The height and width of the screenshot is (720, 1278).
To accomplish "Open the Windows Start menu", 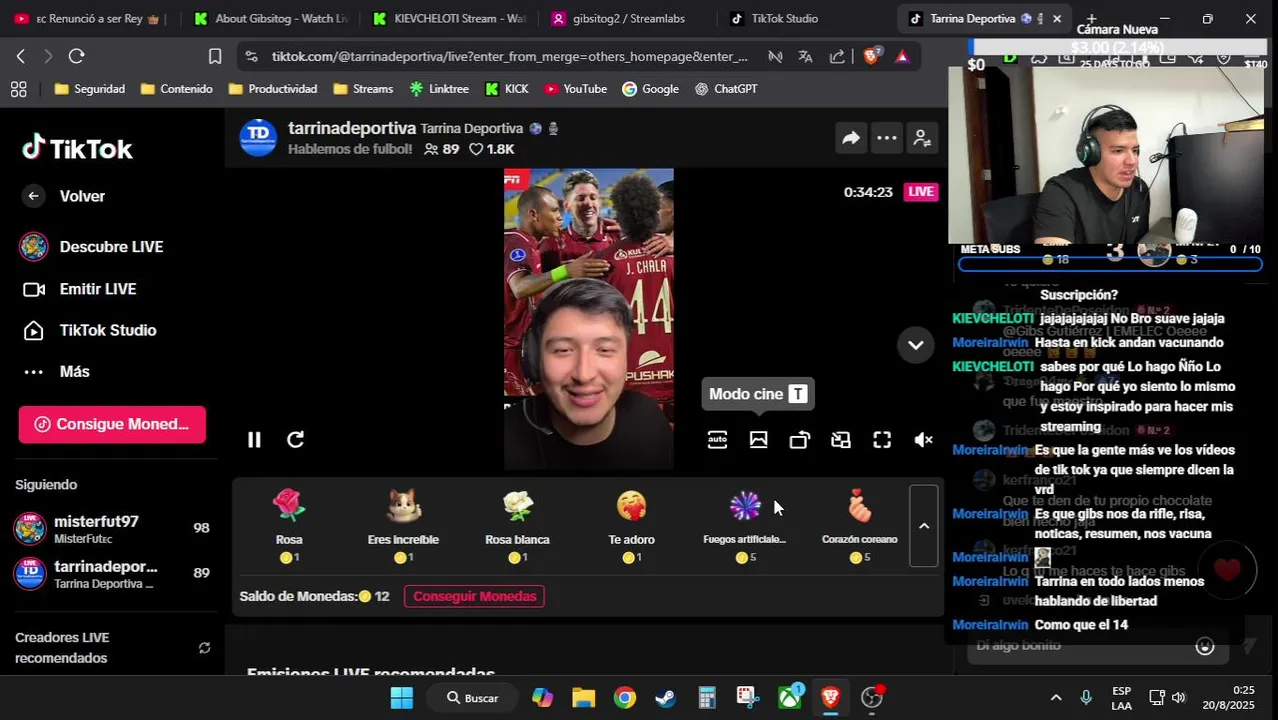I will point(401,698).
